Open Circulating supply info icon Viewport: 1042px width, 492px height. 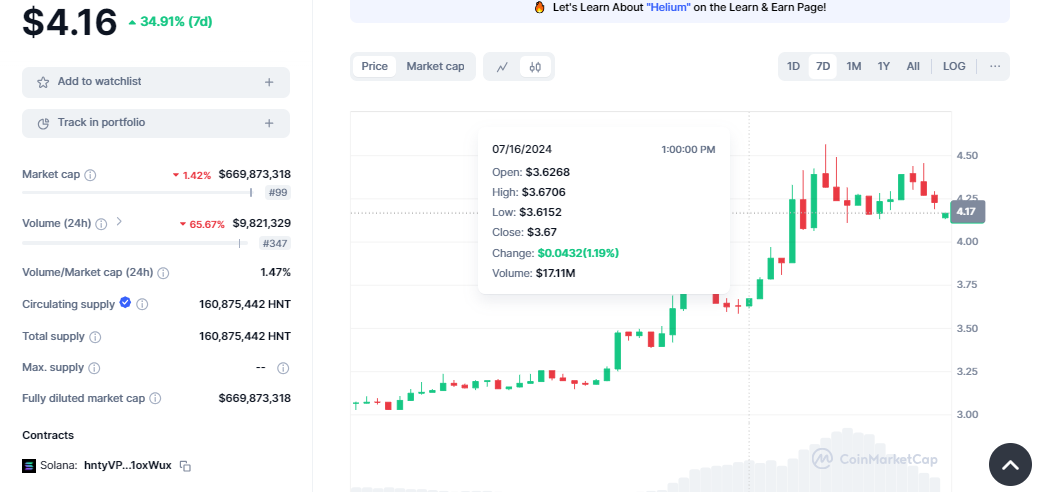click(142, 305)
